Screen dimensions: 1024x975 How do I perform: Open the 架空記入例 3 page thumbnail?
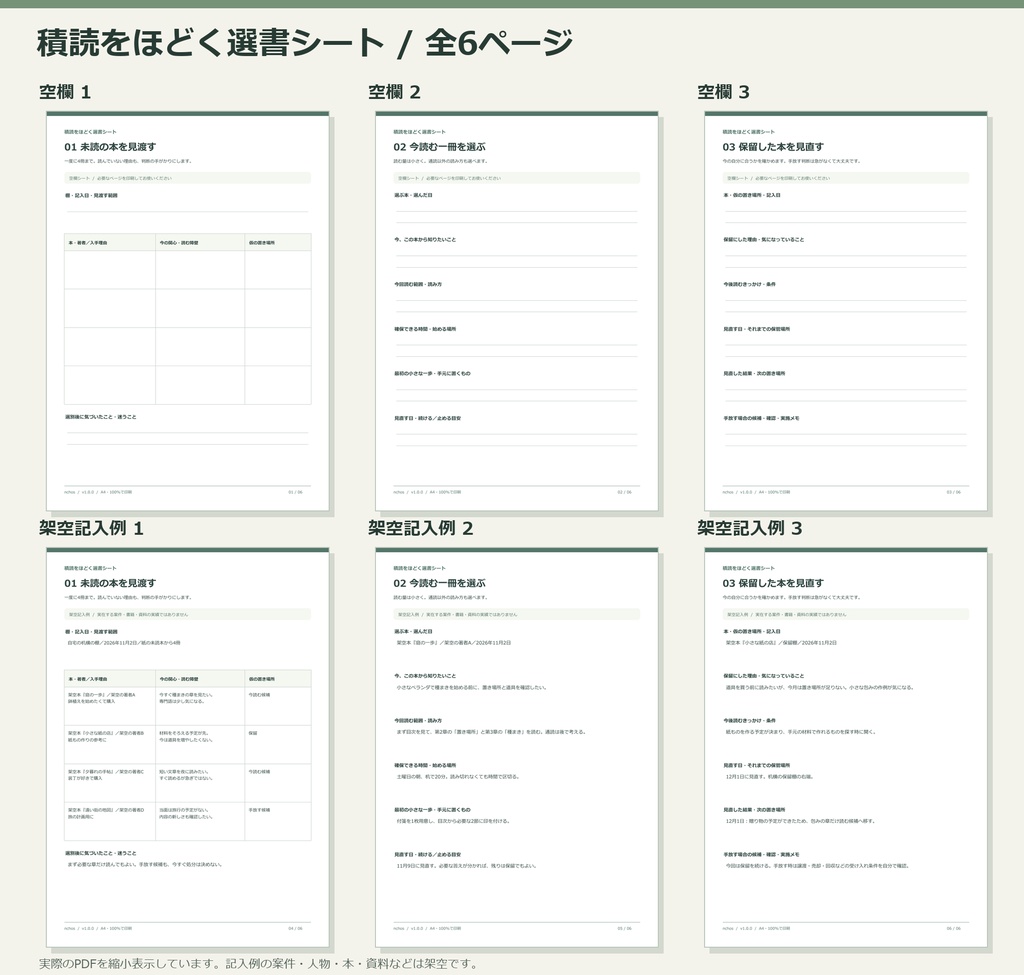pyautogui.click(x=846, y=747)
